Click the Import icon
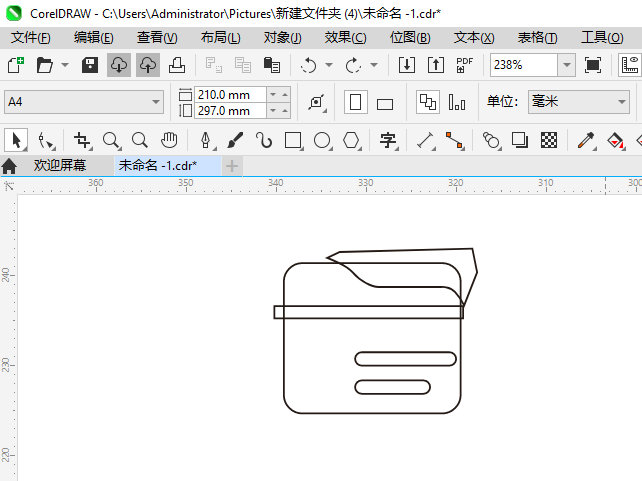This screenshot has width=642, height=481. 407,65
